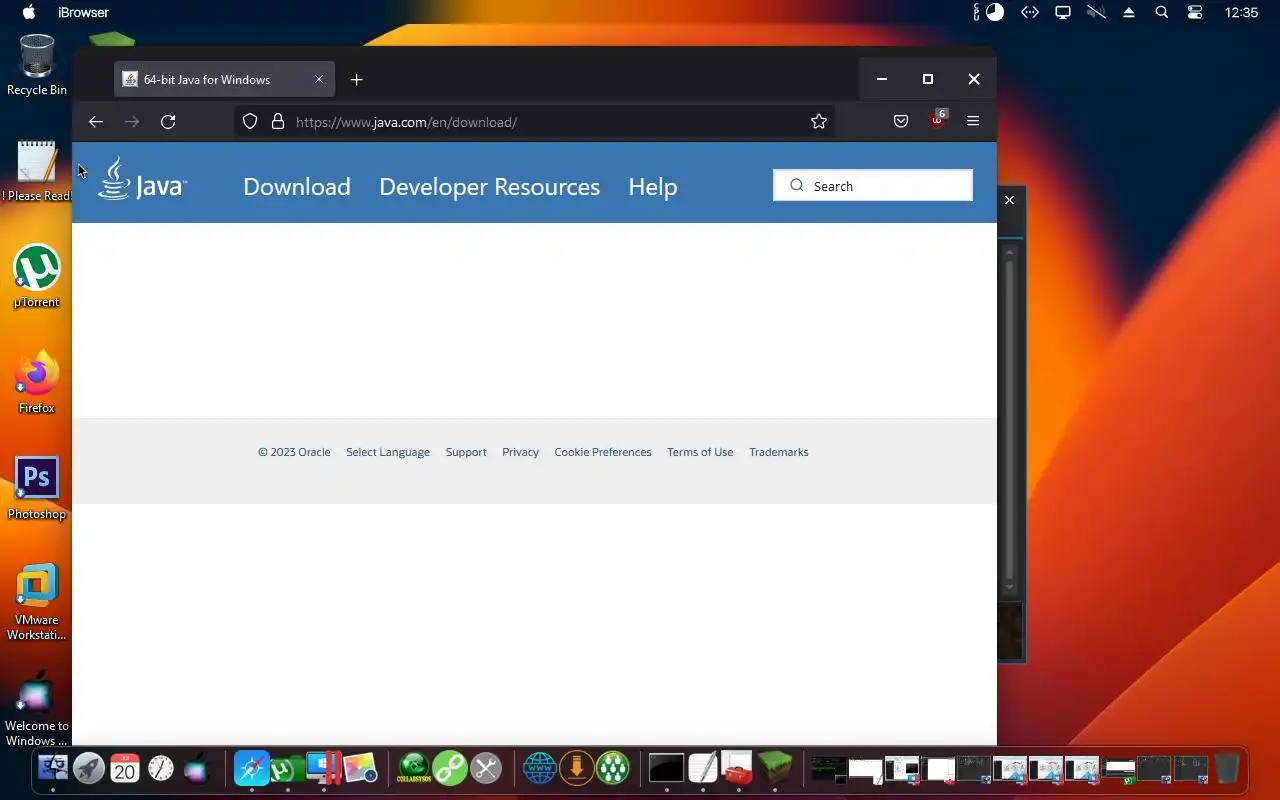1280x800 pixels.
Task: Click the display monitor menu bar icon
Action: tap(1063, 12)
